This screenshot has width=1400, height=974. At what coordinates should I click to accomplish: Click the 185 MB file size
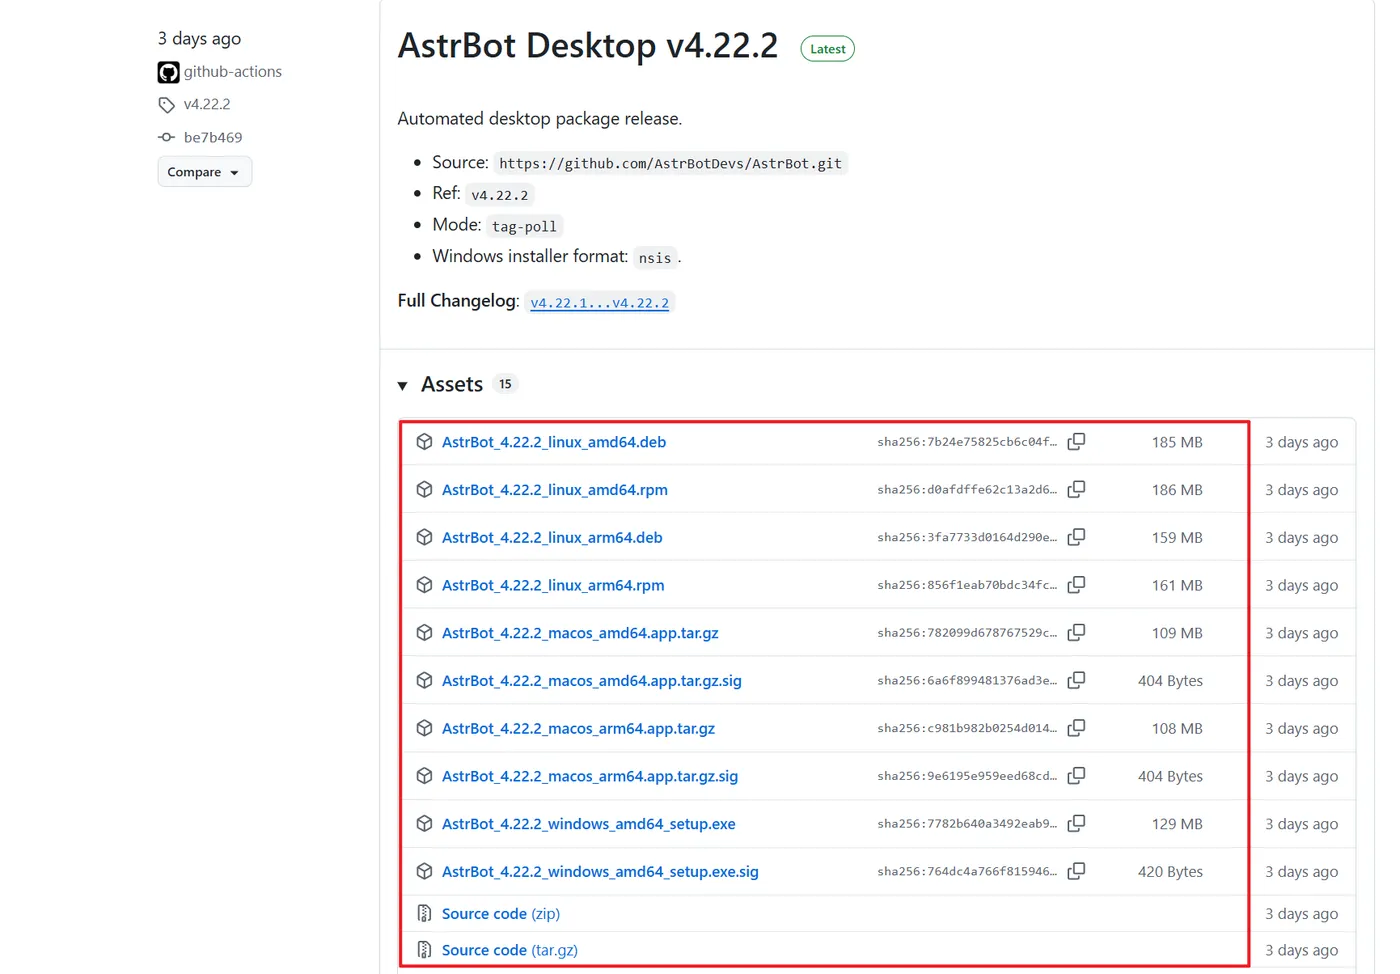point(1177,442)
